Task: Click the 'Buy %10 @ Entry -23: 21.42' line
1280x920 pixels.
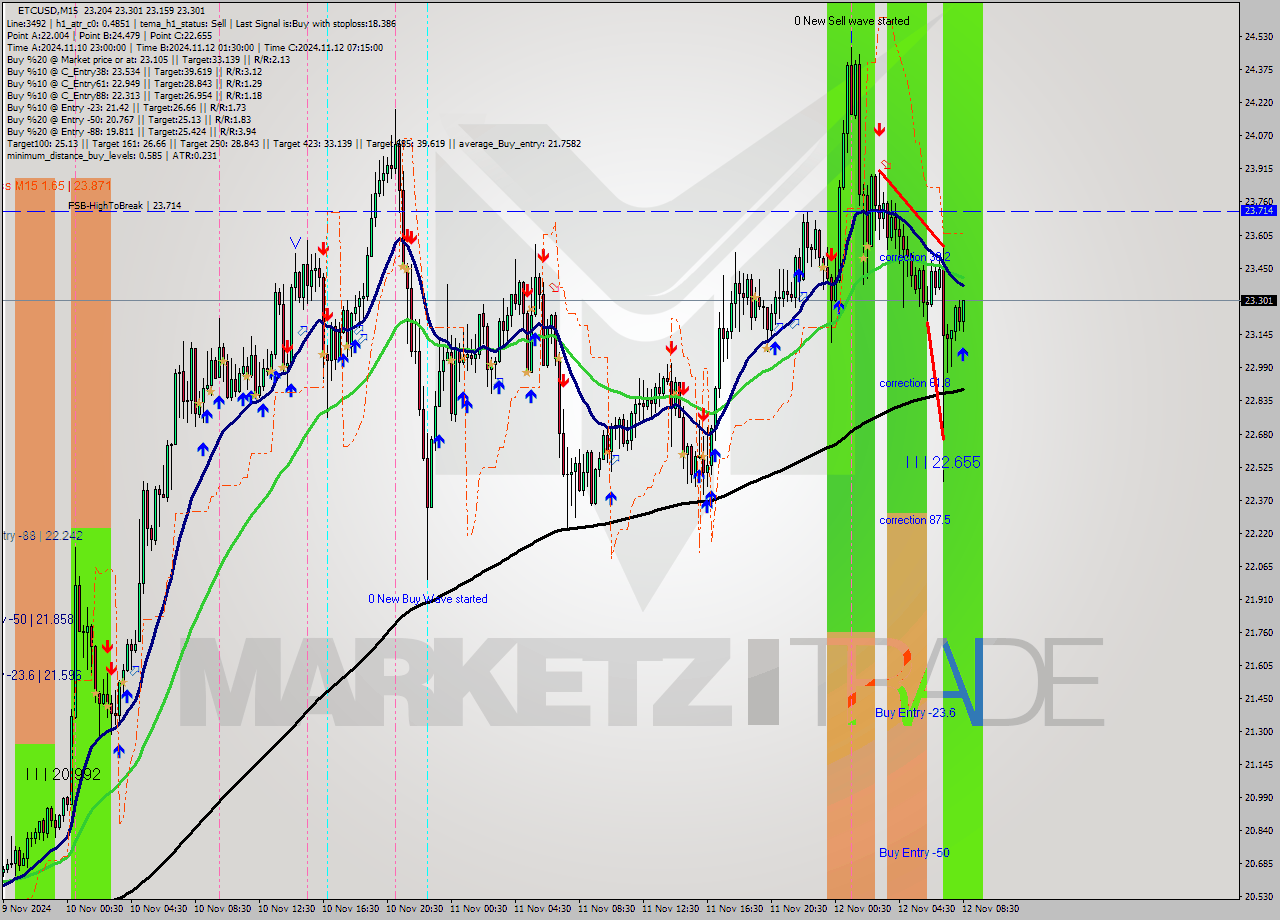Action: click(126, 107)
